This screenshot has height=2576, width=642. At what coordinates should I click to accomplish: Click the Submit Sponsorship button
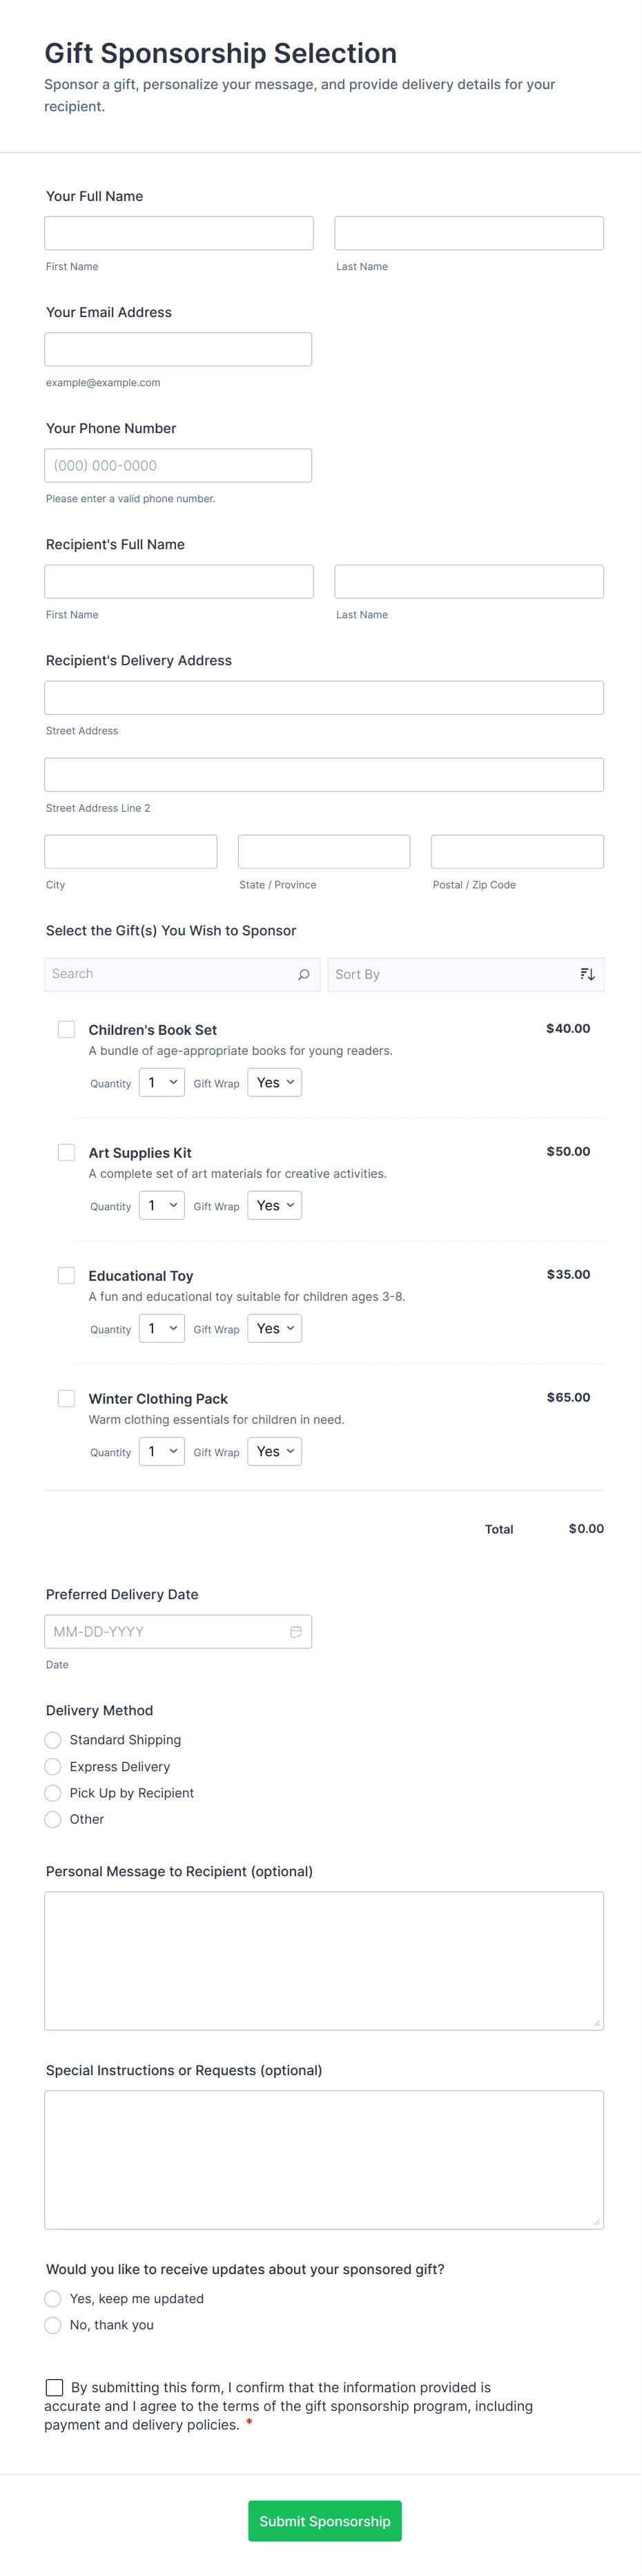tap(324, 2520)
